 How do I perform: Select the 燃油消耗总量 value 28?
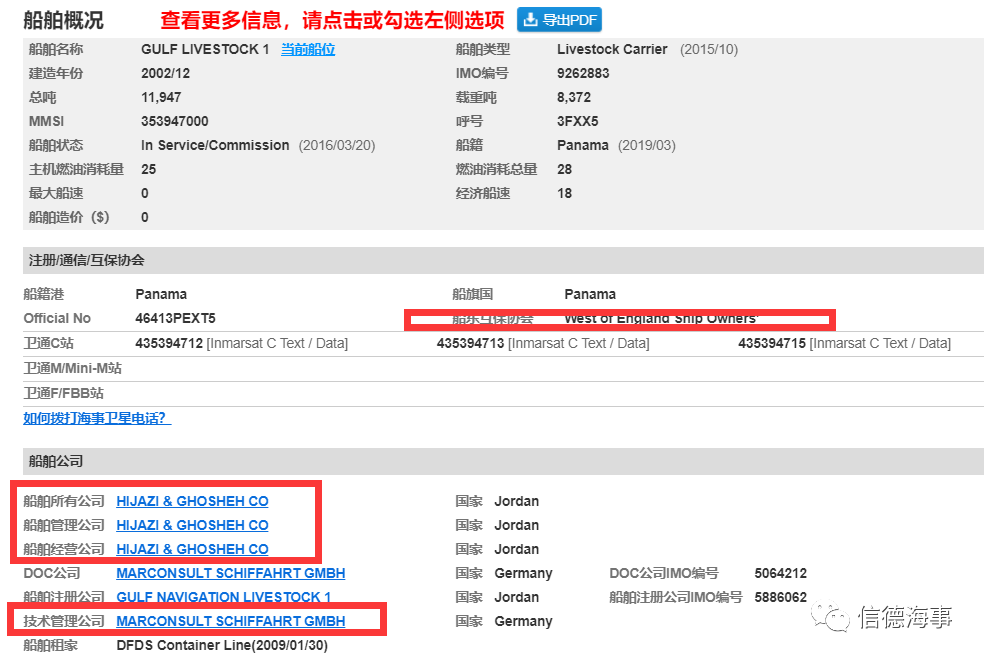564,169
